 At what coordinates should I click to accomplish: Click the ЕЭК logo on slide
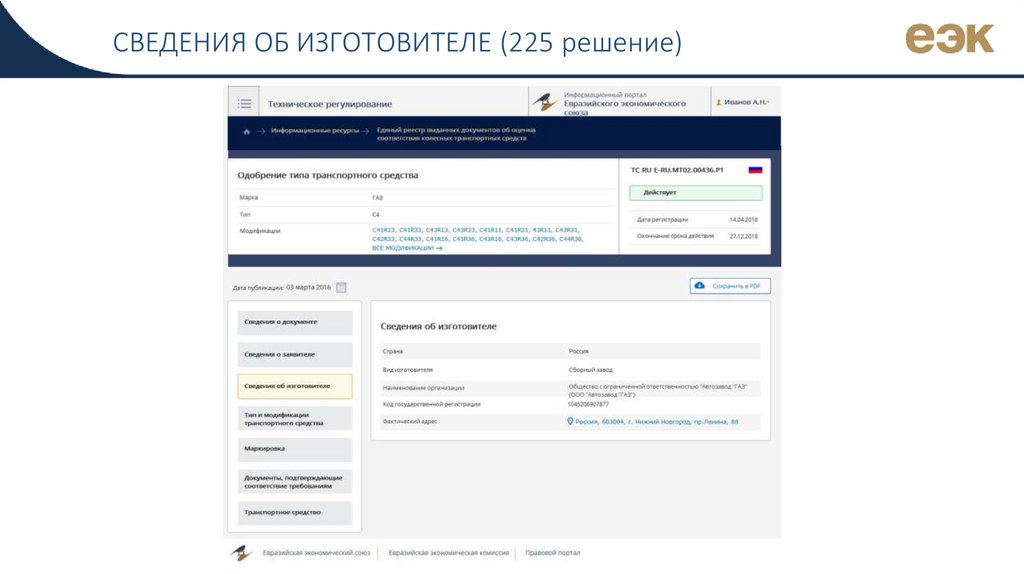pos(949,39)
